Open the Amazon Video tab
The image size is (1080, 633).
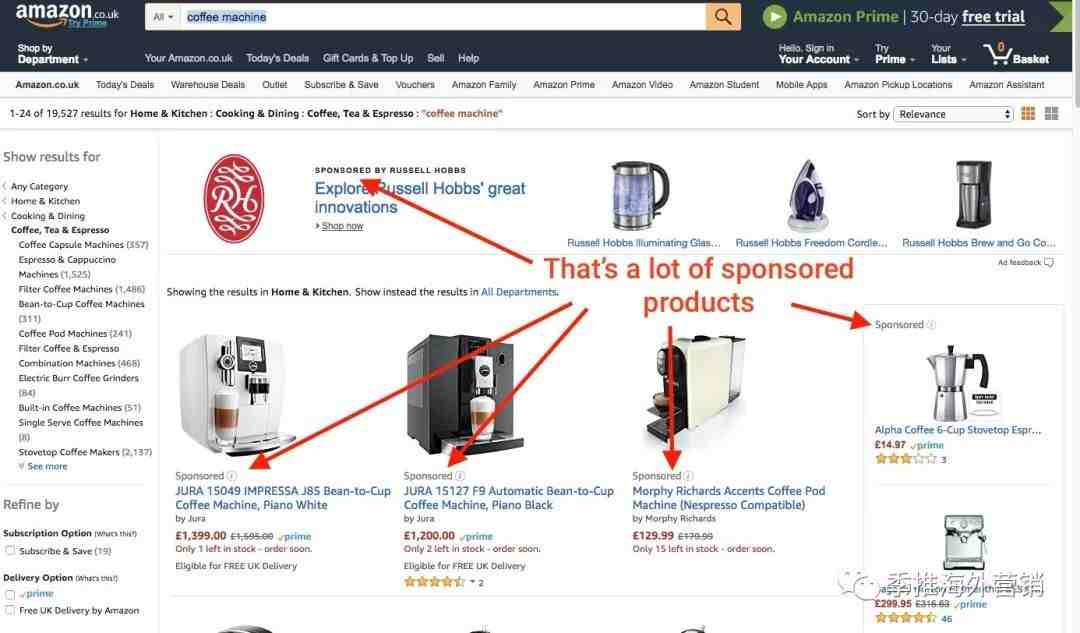click(x=642, y=85)
